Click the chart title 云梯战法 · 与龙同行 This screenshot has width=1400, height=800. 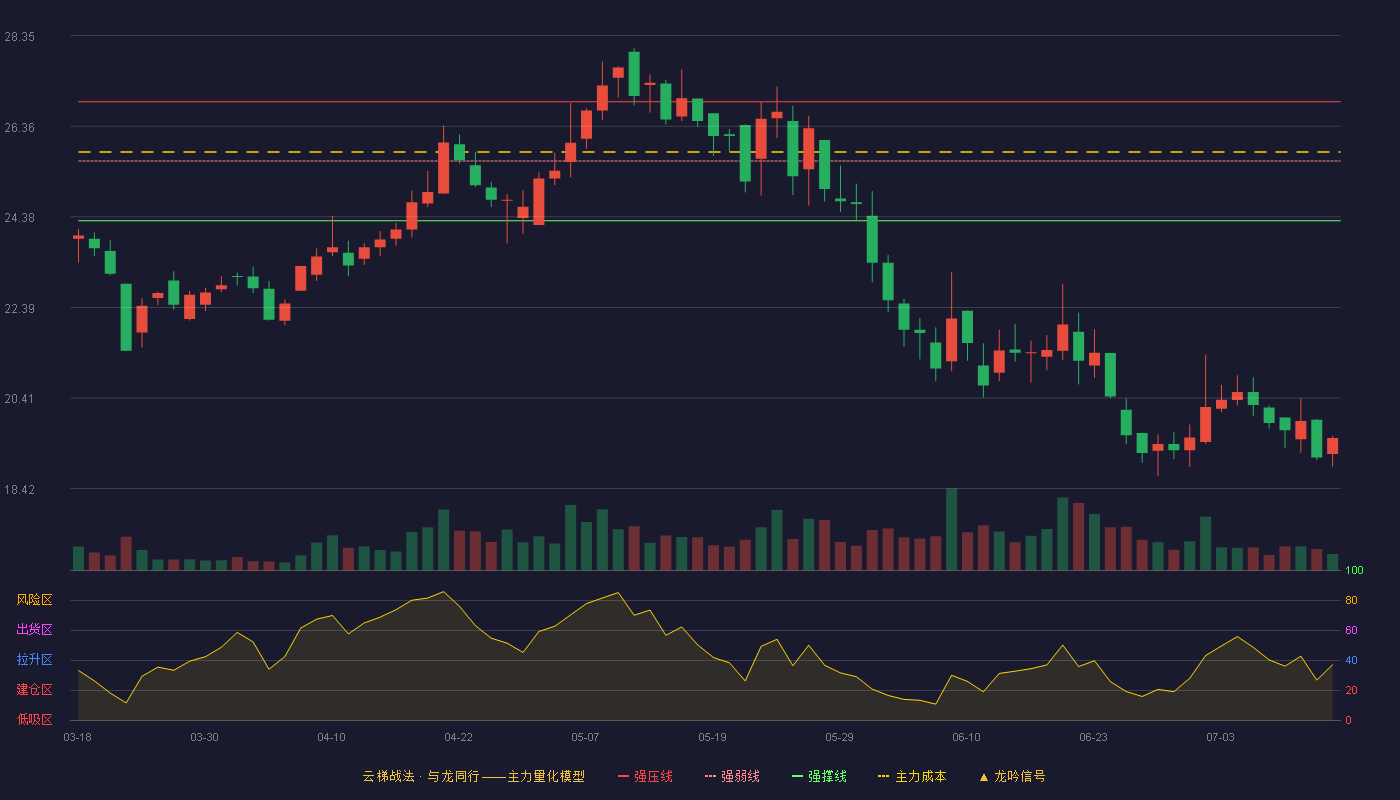tap(420, 776)
